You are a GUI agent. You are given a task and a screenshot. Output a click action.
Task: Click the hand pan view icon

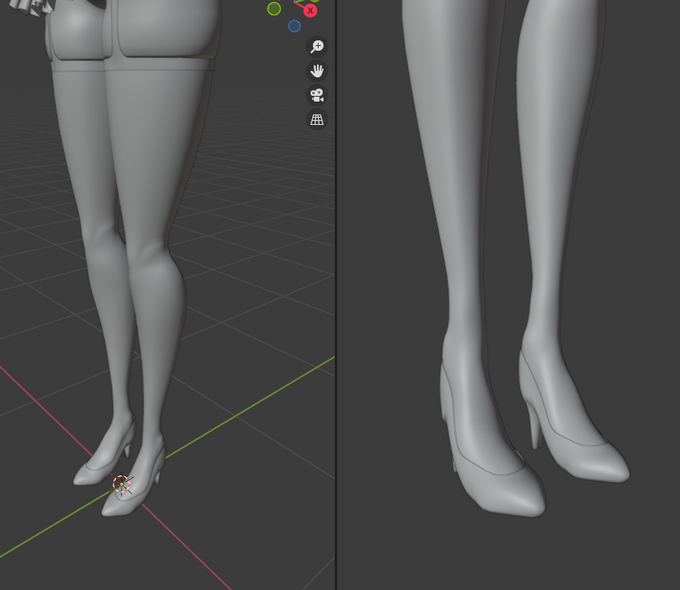pos(317,71)
